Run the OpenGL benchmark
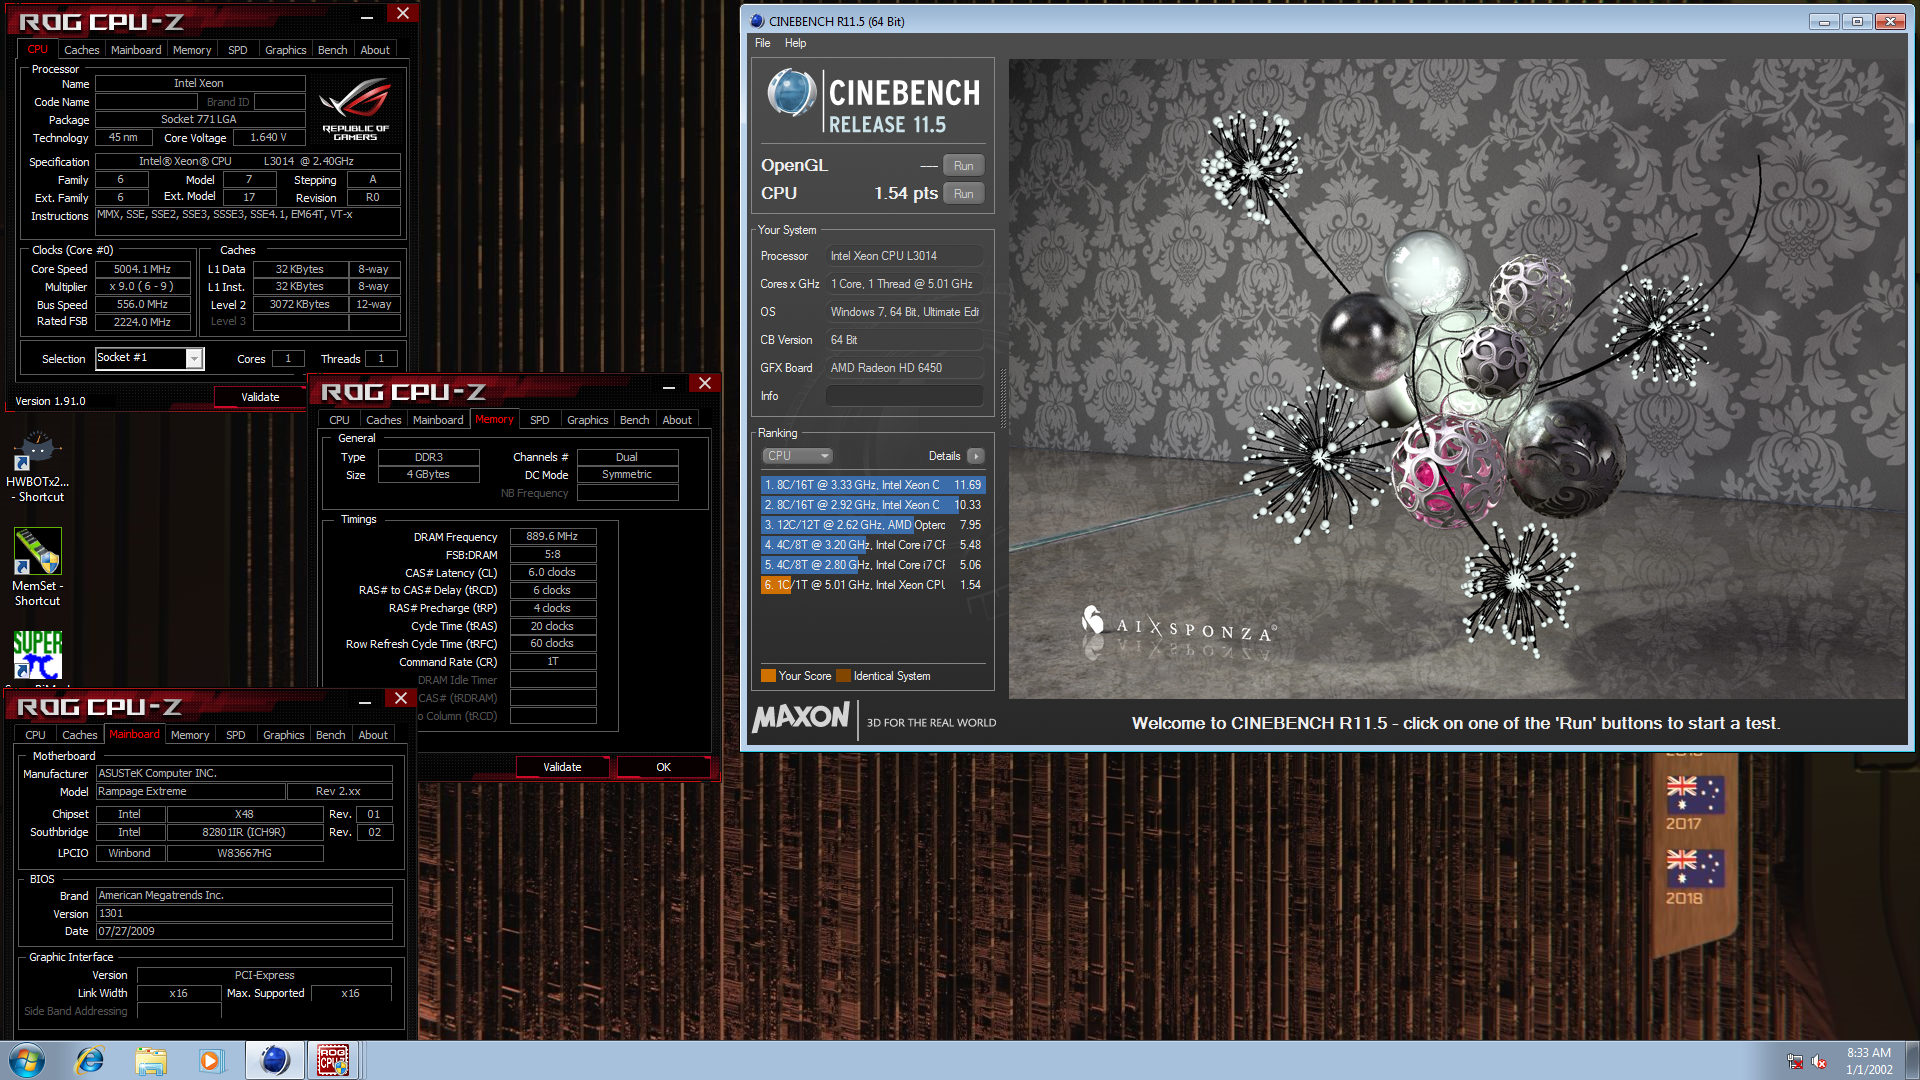1920x1080 pixels. [x=963, y=166]
